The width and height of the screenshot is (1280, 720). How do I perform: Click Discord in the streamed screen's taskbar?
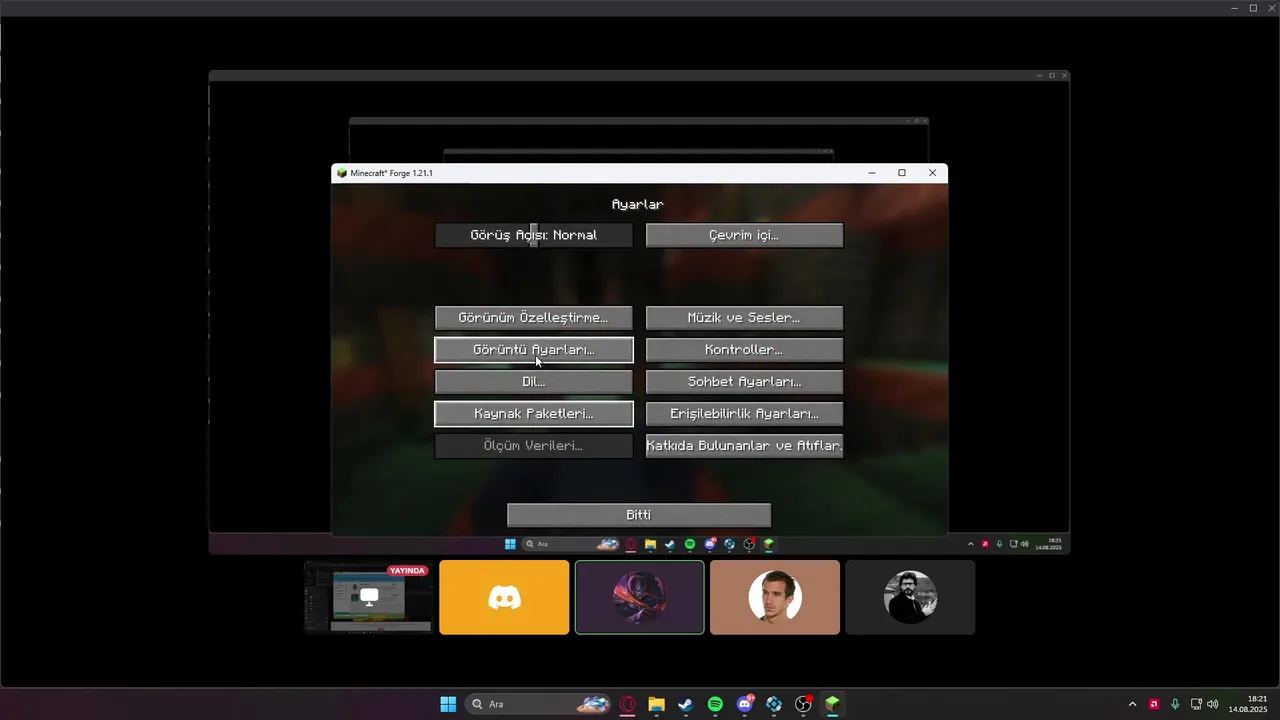point(710,544)
